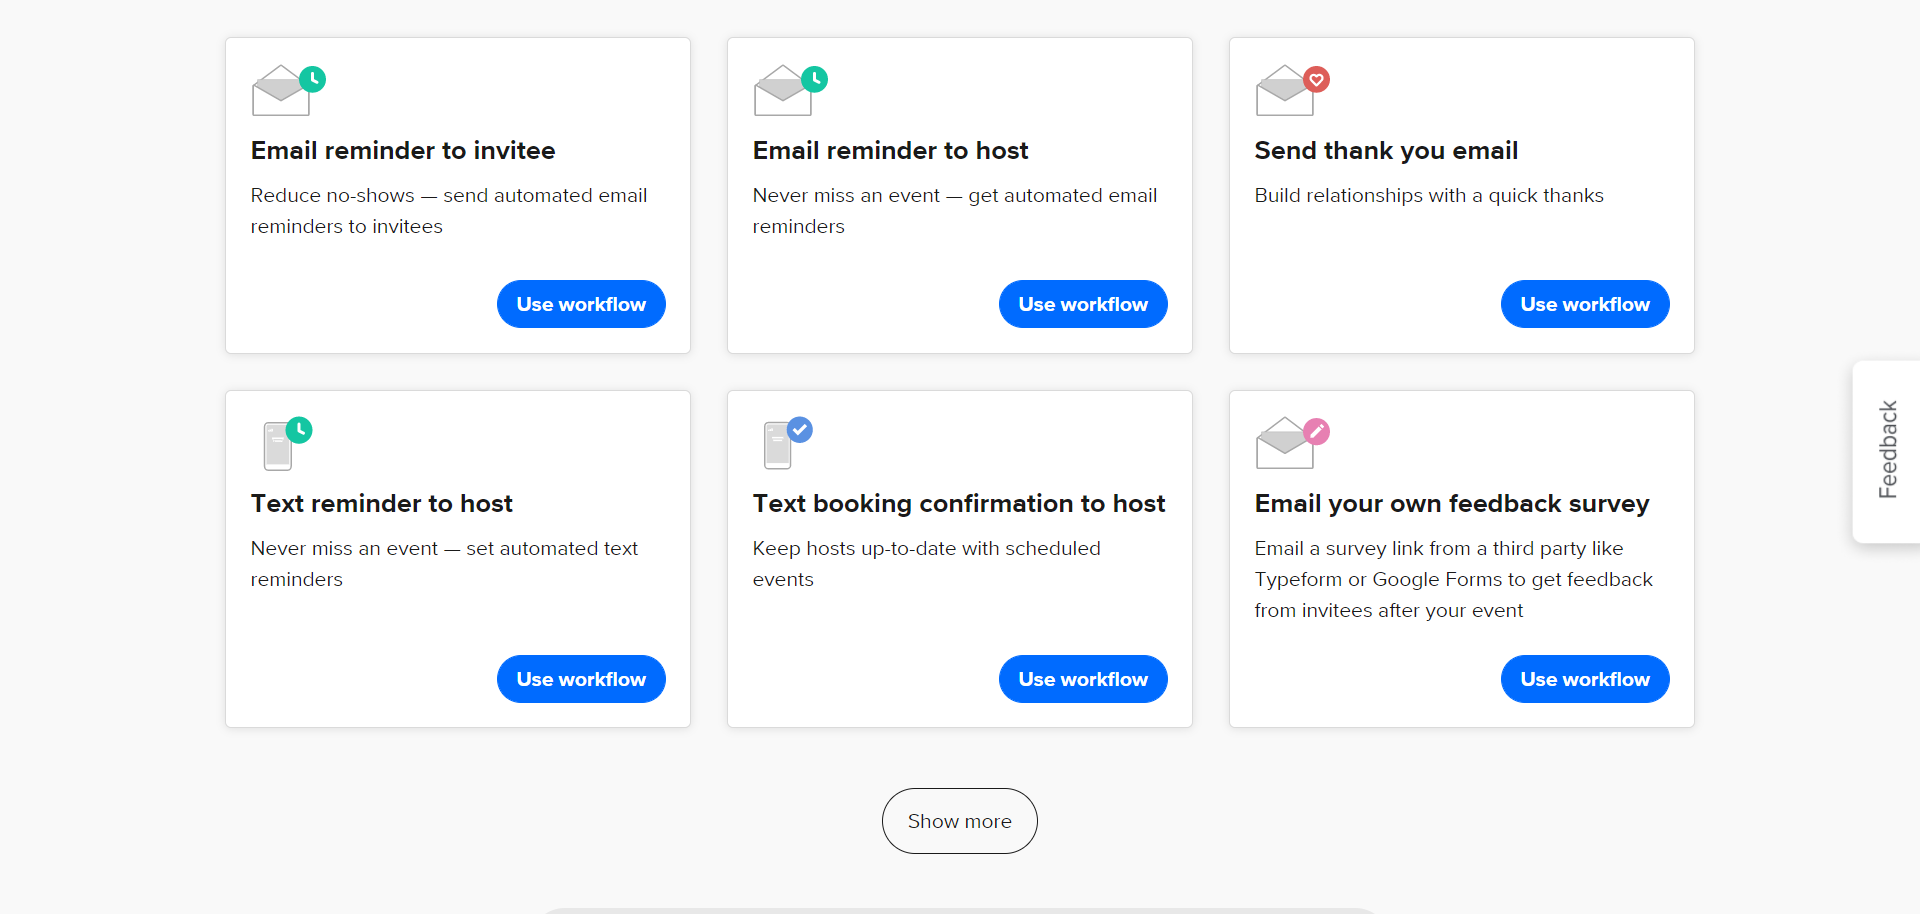Expand the list with Show more
The height and width of the screenshot is (914, 1920).
(960, 821)
